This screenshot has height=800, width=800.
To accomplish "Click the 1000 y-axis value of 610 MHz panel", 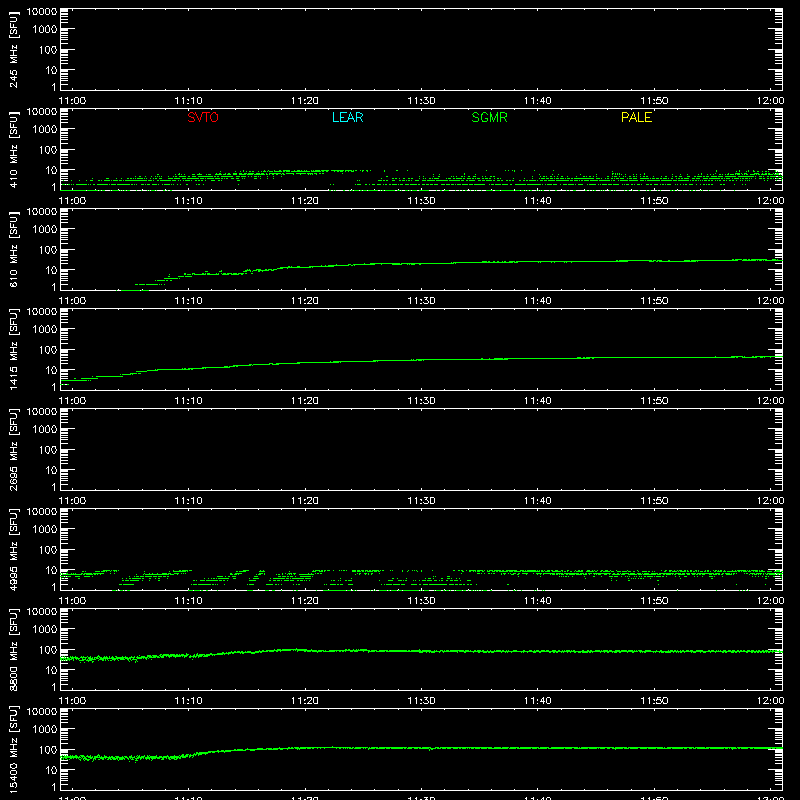I will tap(45, 229).
